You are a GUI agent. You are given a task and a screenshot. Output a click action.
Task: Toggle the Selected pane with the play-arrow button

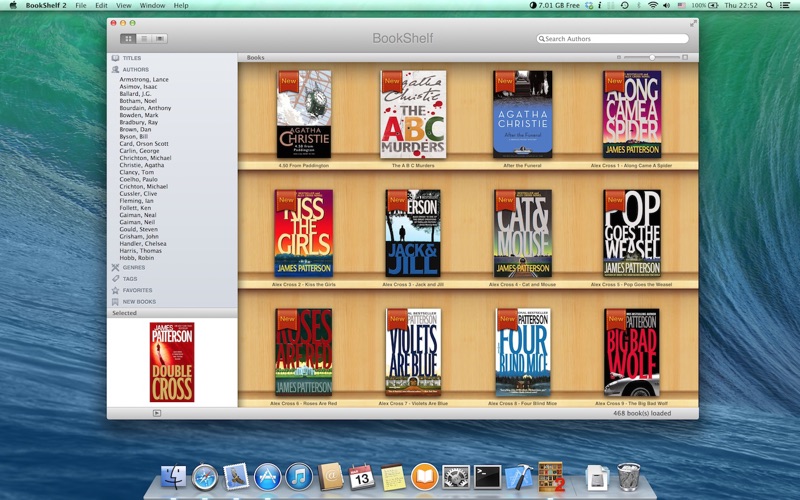[157, 413]
